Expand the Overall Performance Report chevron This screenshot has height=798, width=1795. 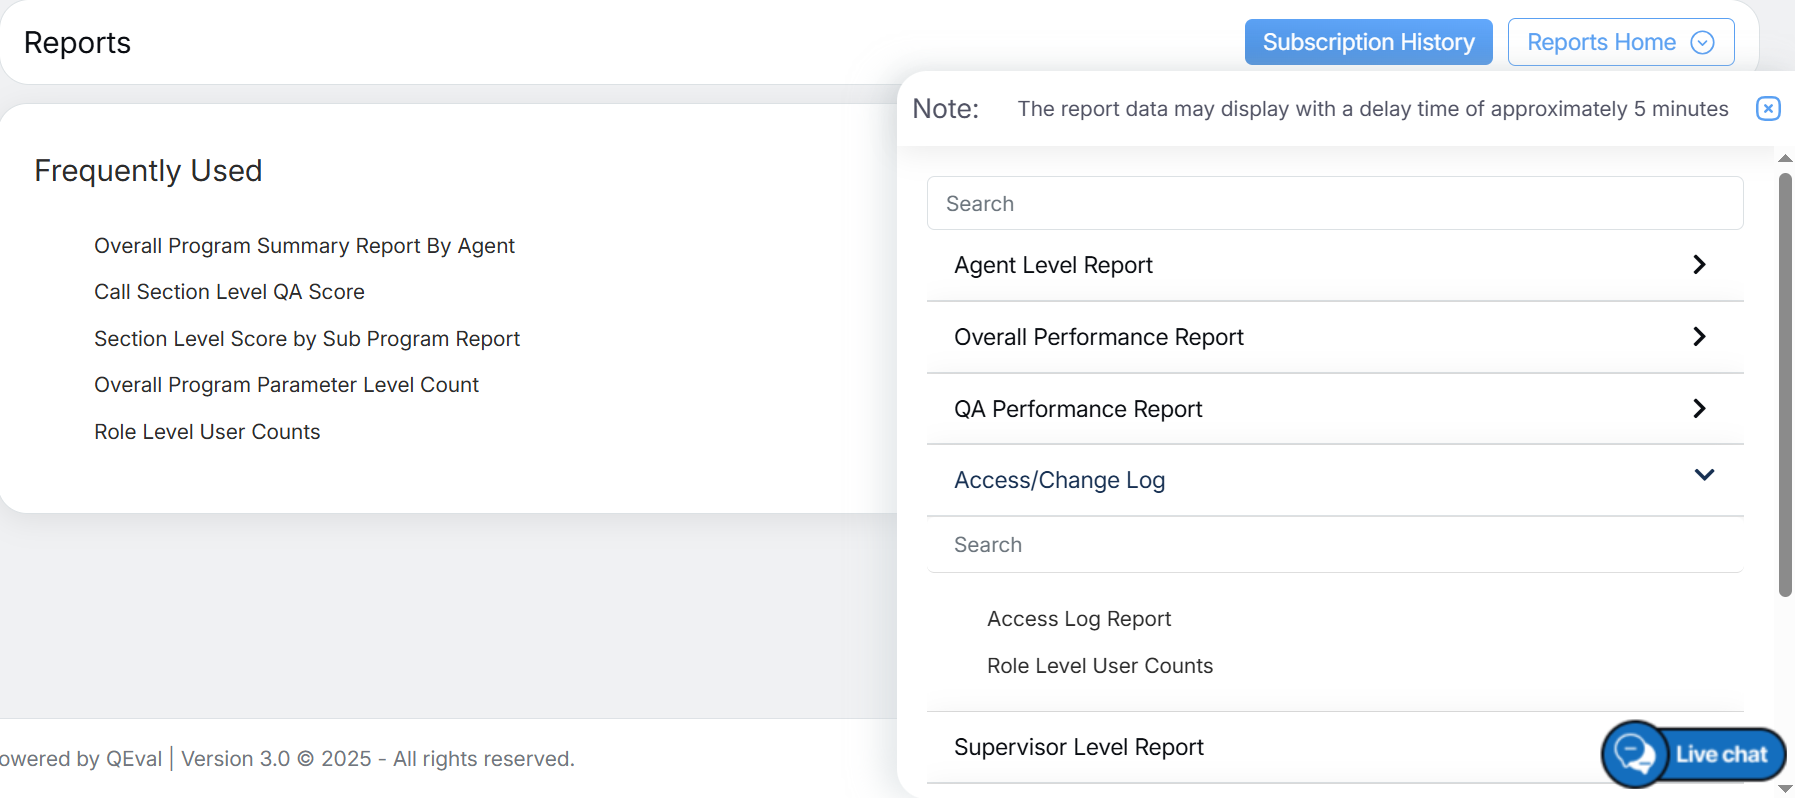[1698, 337]
